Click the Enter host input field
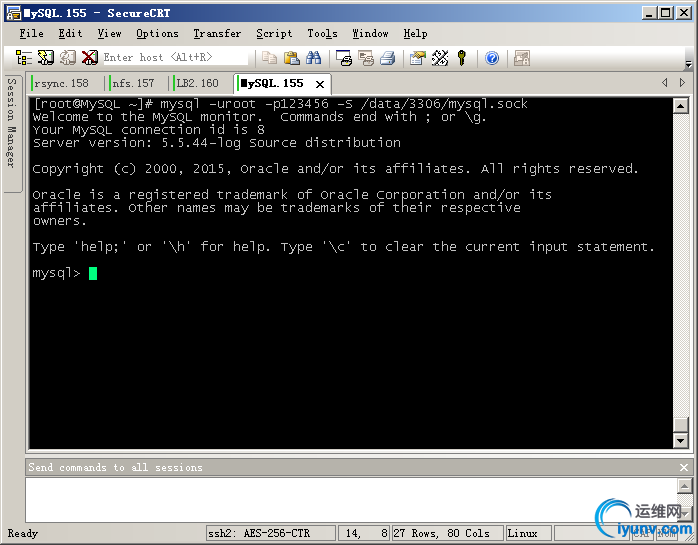 [x=175, y=57]
